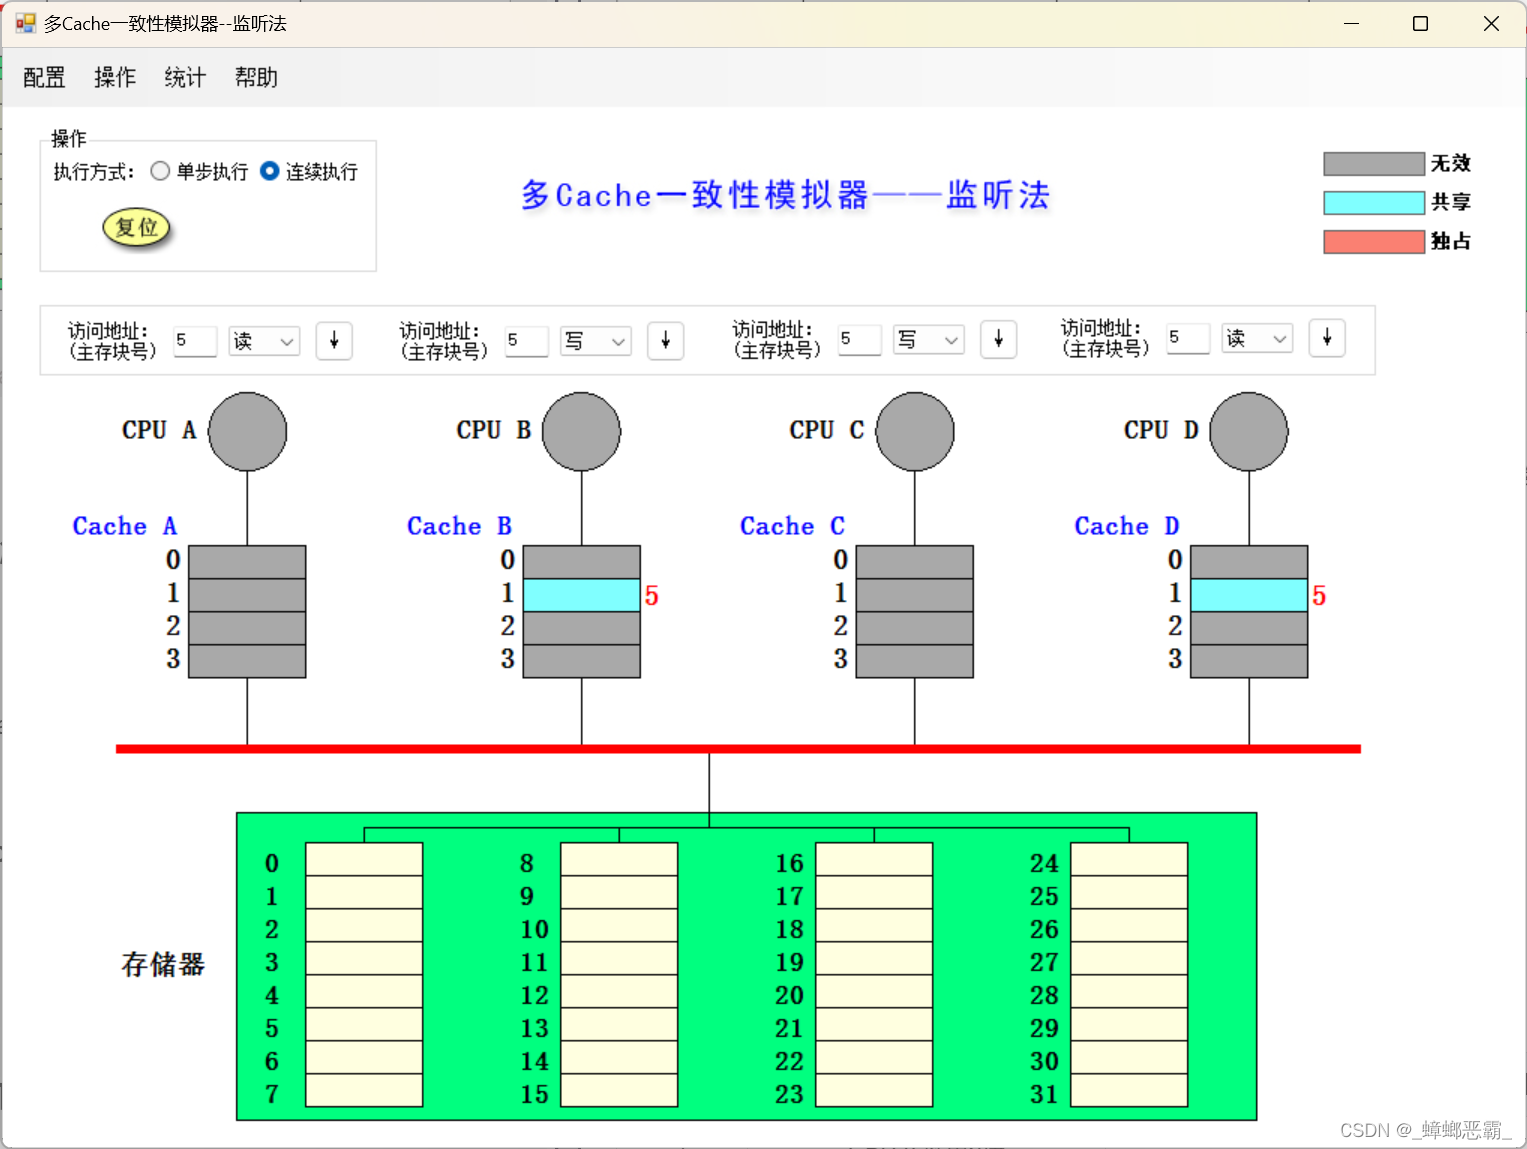Viewport: 1527px width, 1149px height.
Task: Click the CPU D execute down-arrow button
Action: tap(1327, 338)
